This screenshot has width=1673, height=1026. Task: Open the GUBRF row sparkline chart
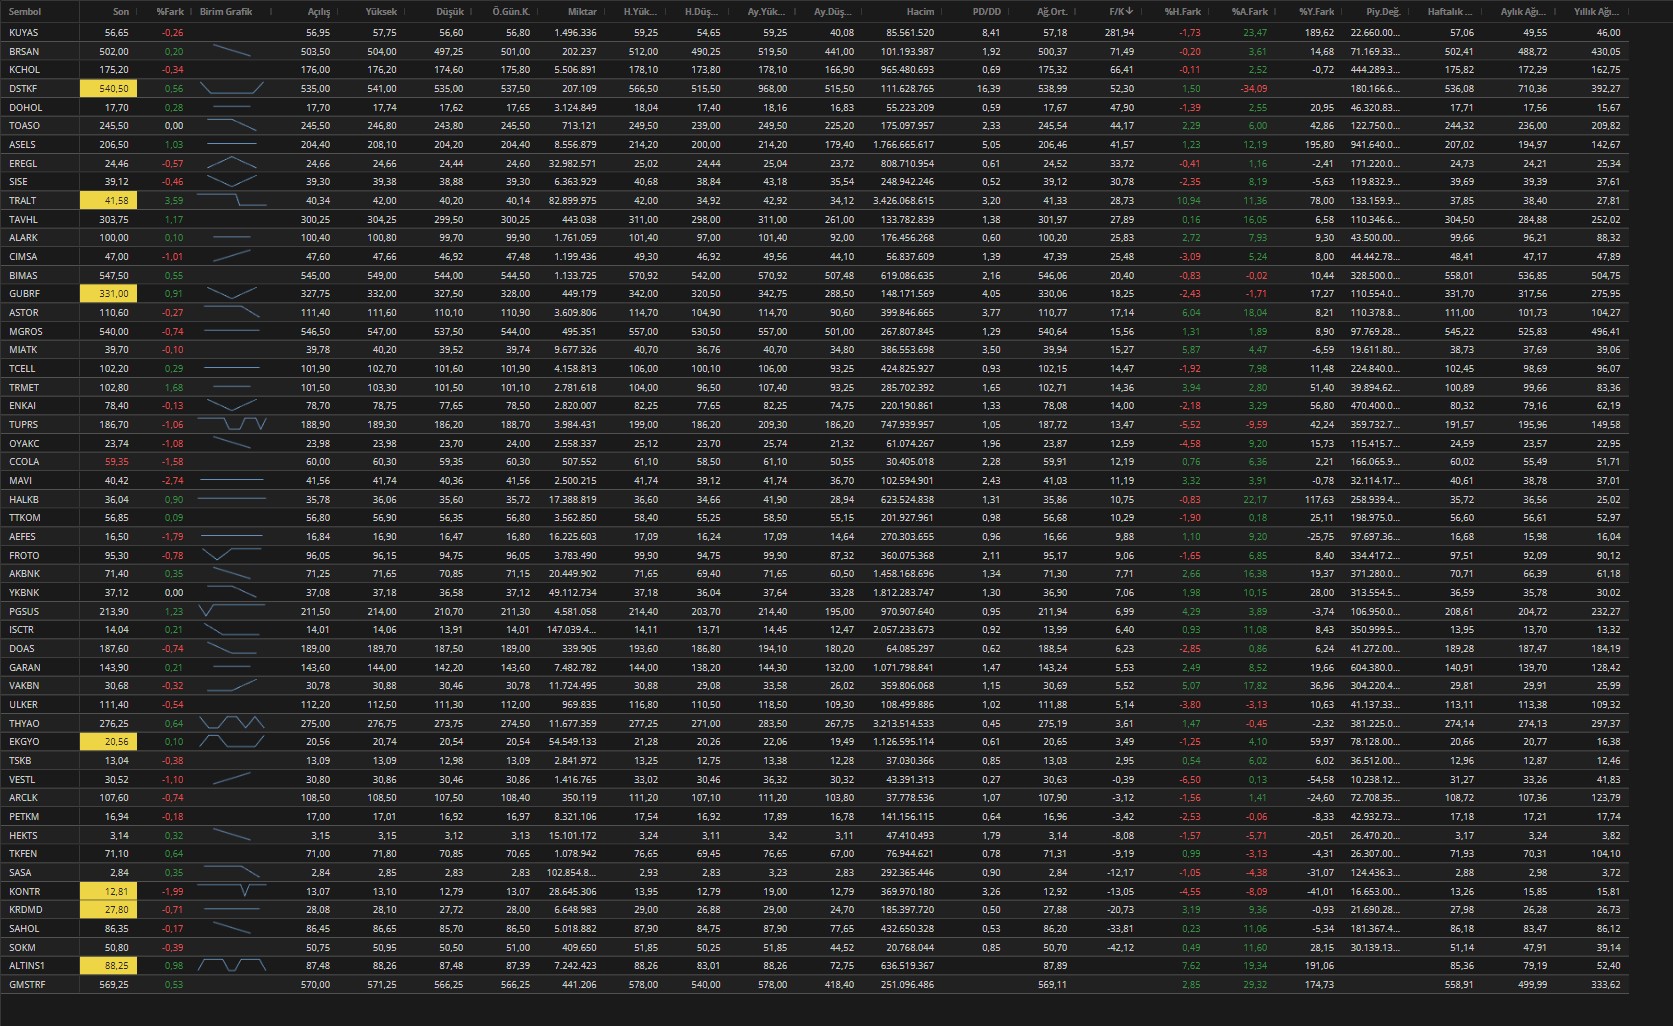tap(232, 293)
